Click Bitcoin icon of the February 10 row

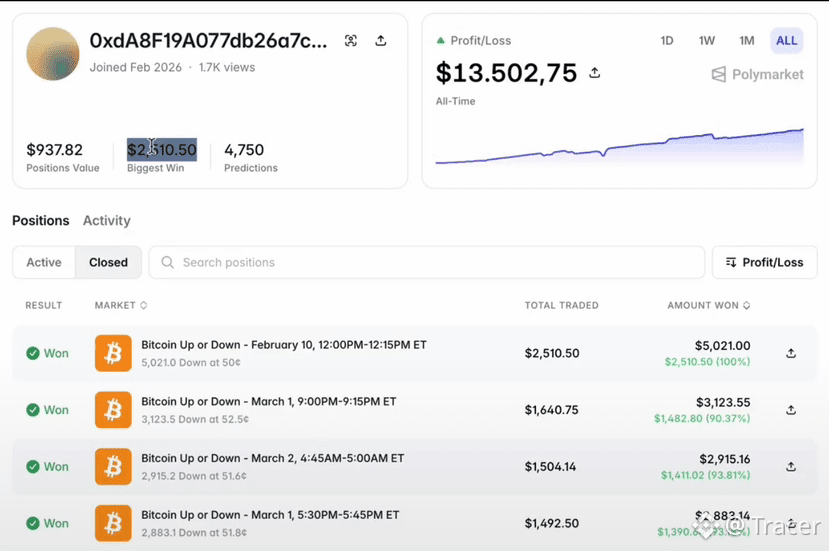coord(113,353)
